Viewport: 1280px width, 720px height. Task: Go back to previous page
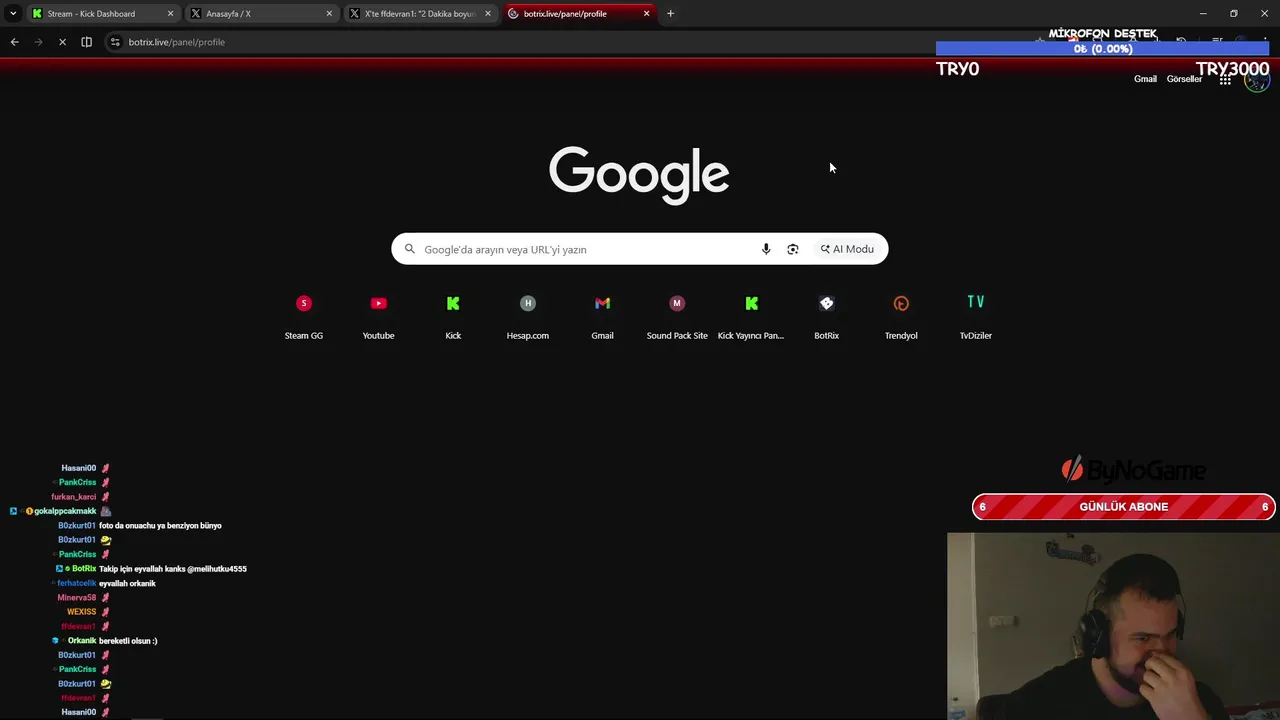[14, 42]
